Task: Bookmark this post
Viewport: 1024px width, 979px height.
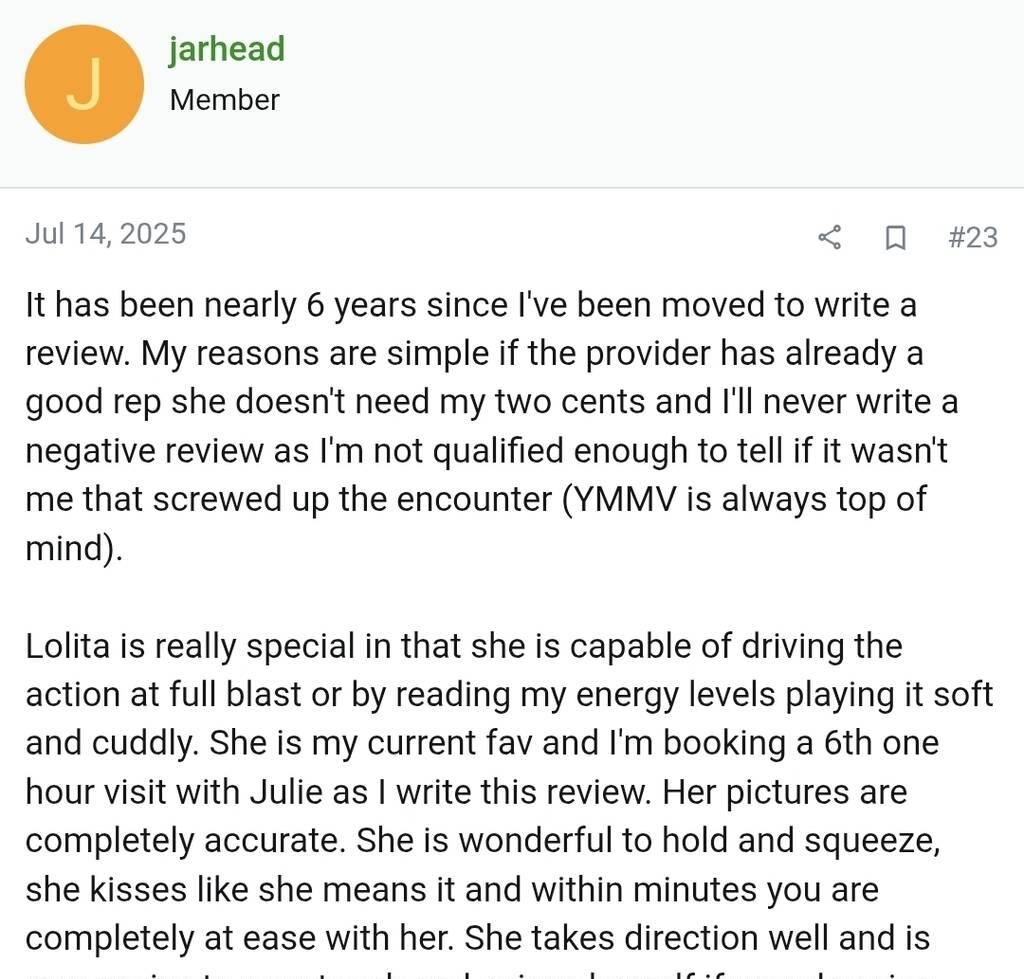Action: tap(896, 237)
